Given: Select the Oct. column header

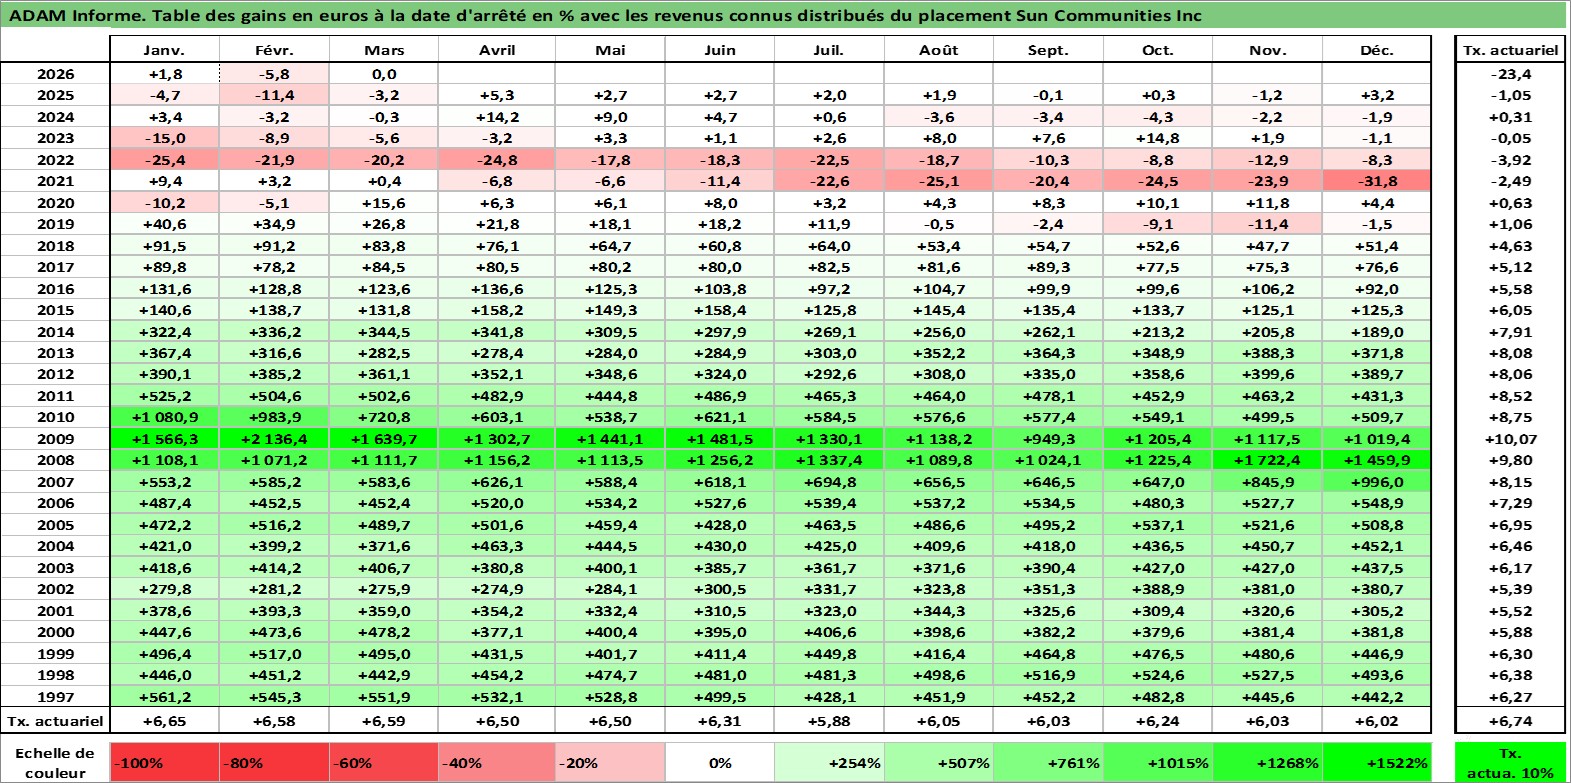Looking at the screenshot, I should click(x=1158, y=50).
